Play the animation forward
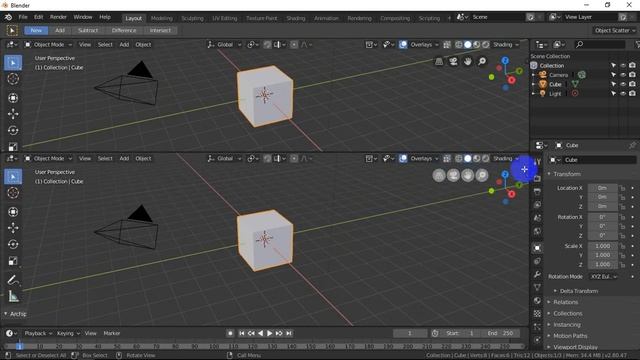This screenshot has height=360, width=640. (x=269, y=333)
